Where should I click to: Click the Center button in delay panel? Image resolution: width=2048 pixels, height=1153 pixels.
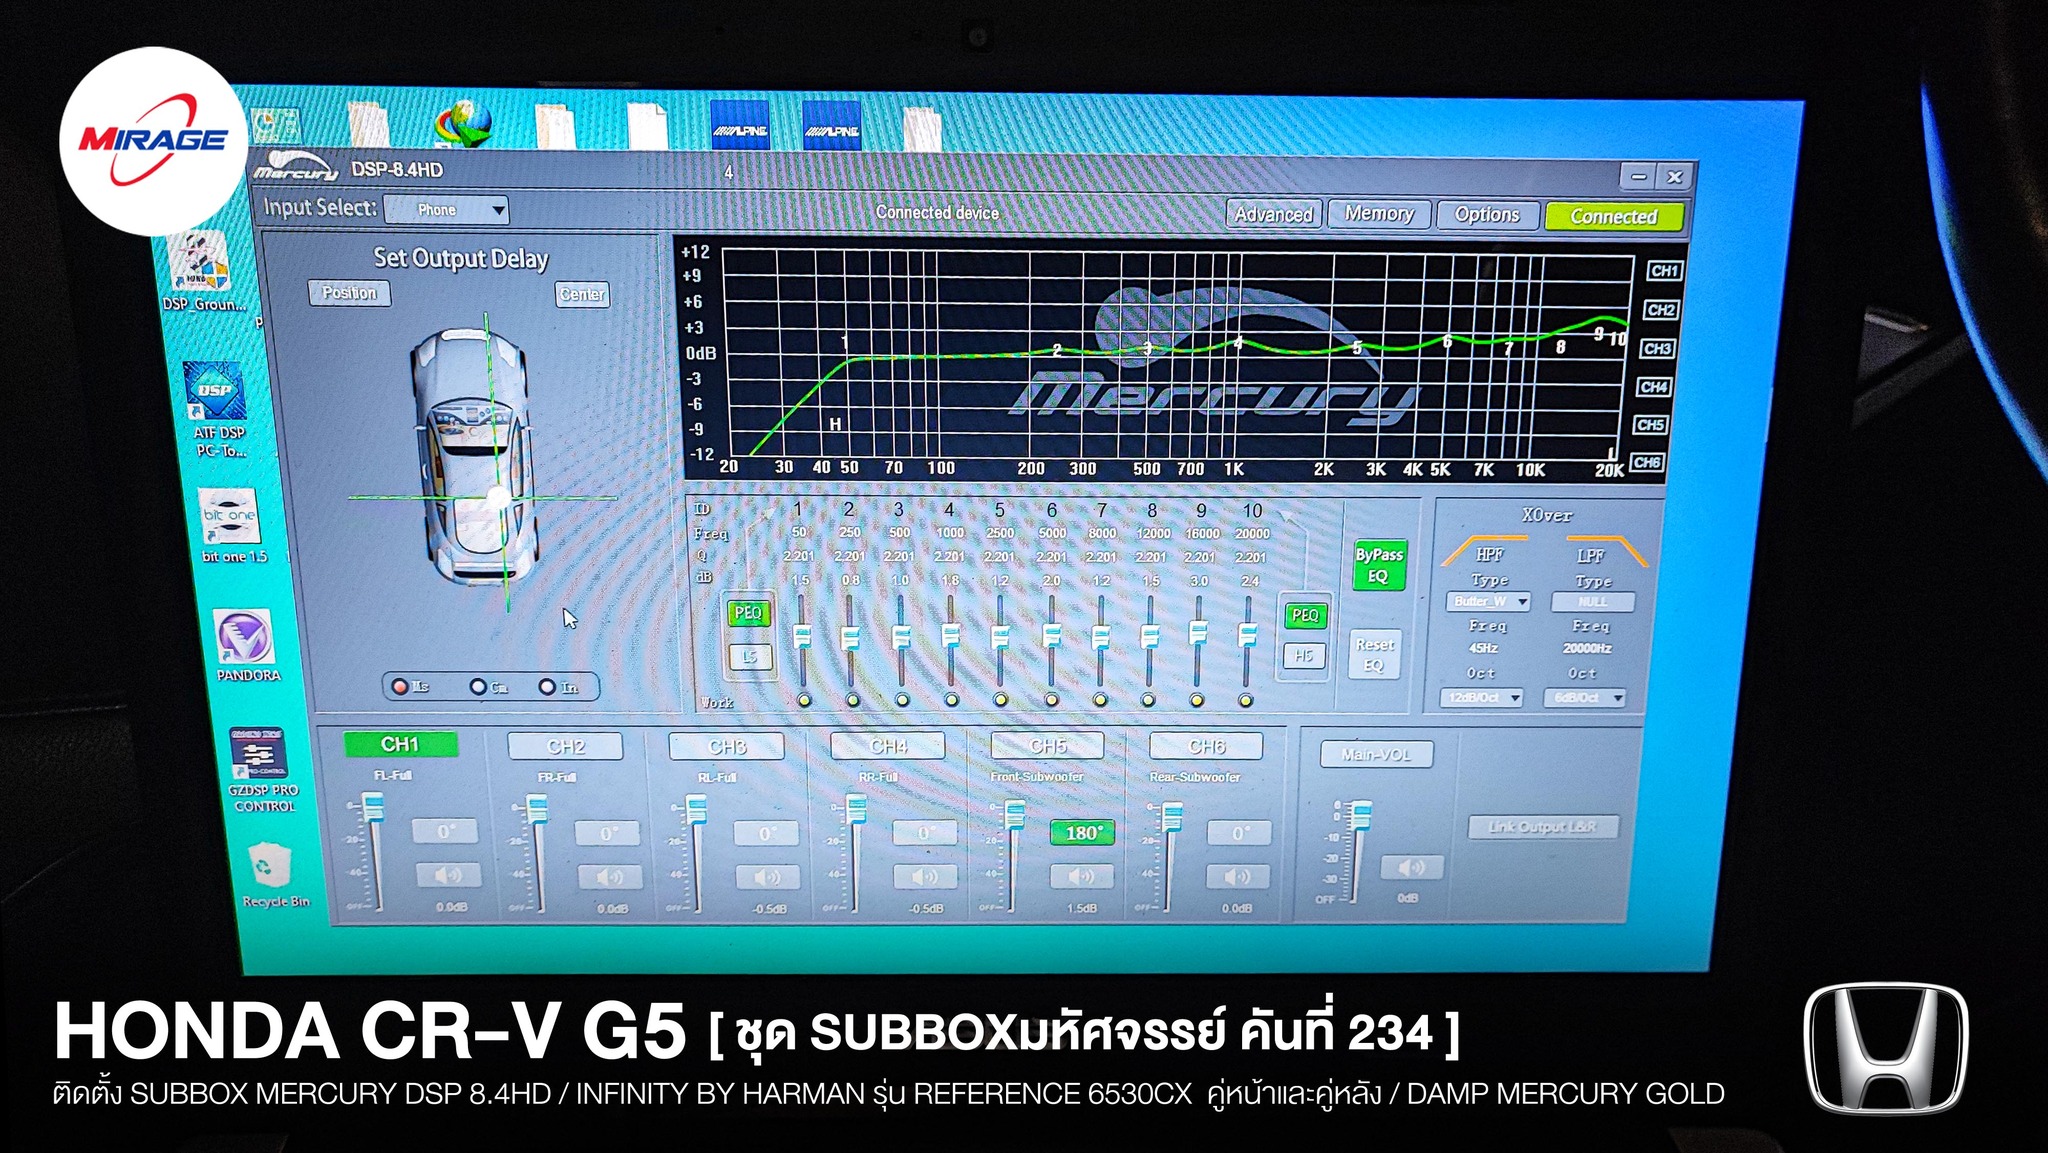click(582, 294)
